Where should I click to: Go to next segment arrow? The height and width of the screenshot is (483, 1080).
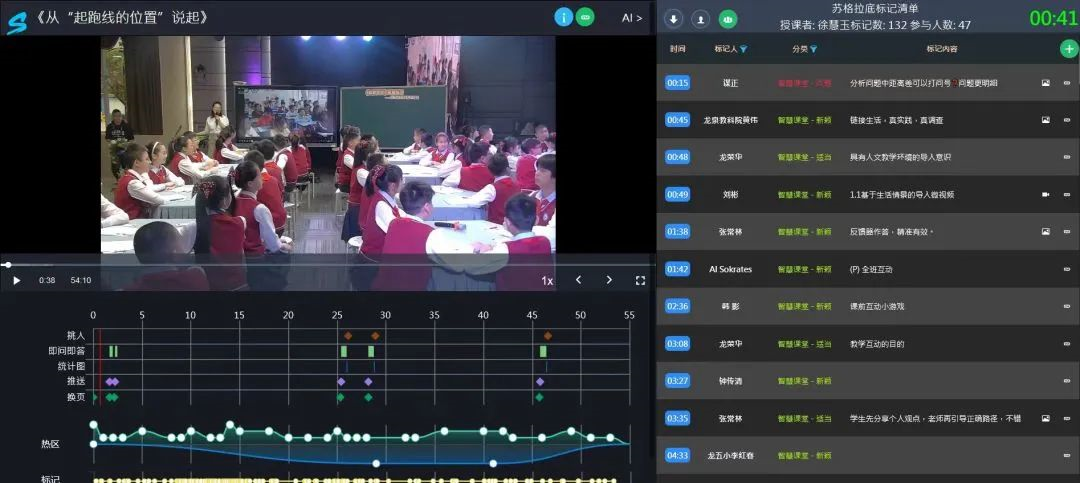click(609, 281)
